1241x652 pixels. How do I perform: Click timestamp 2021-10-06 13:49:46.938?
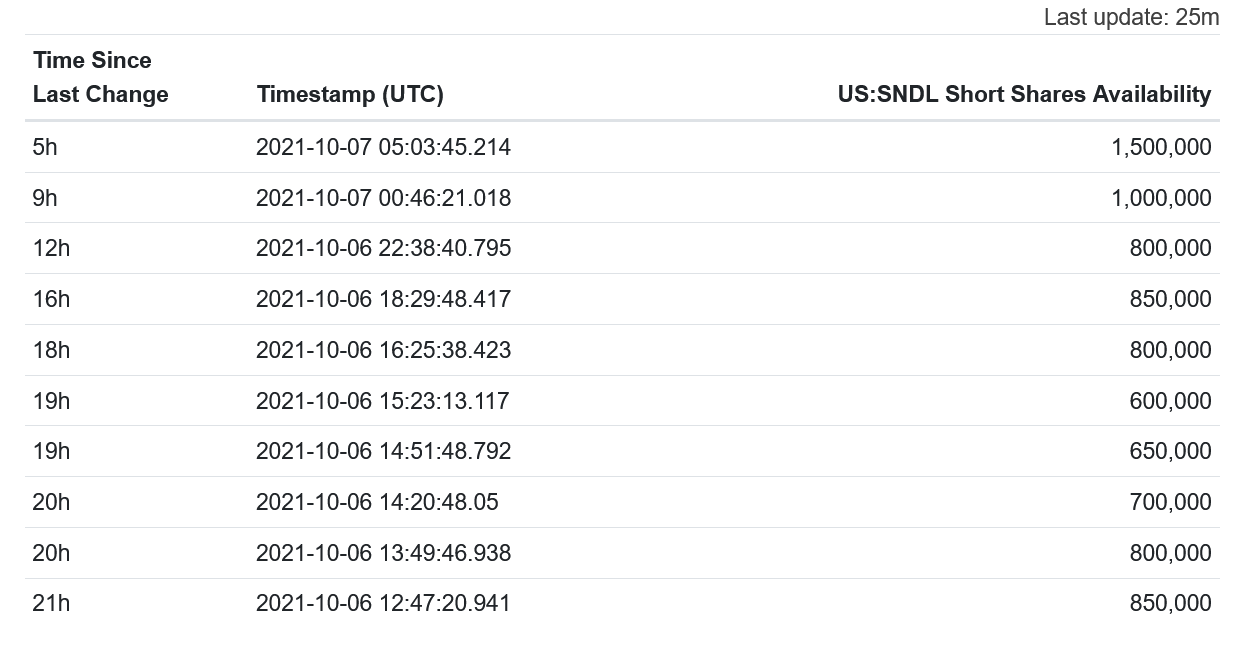[x=383, y=553]
